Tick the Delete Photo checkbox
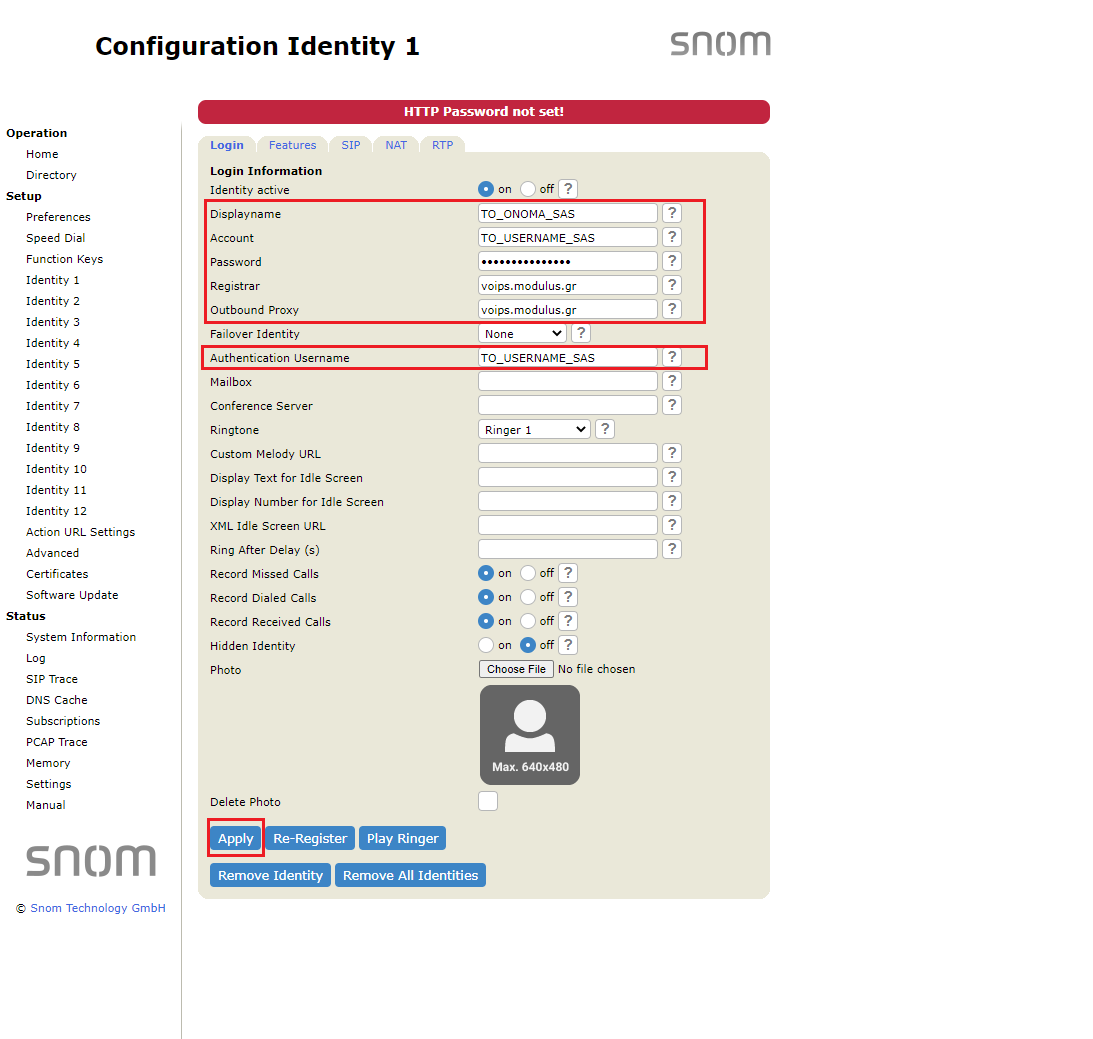The height and width of the screenshot is (1039, 1093). point(488,801)
